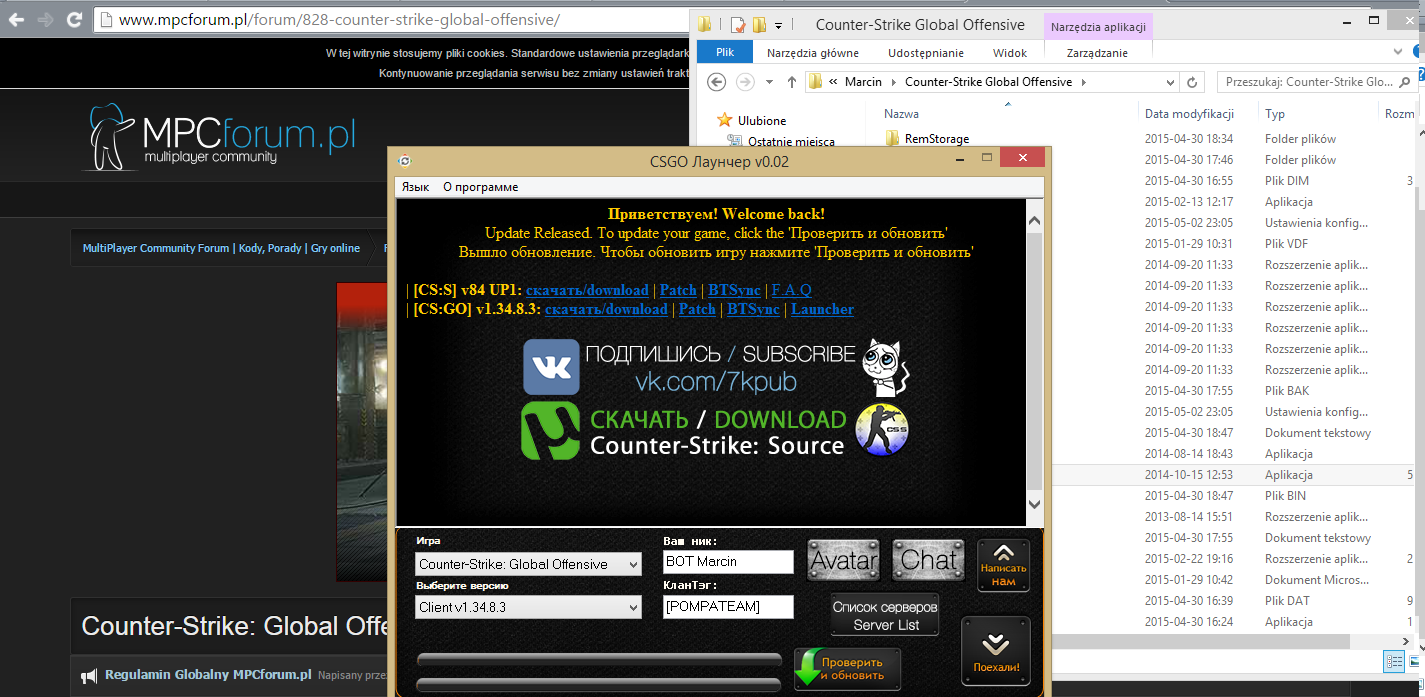
Task: Click the Ulubione star in Explorer sidebar
Action: point(725,120)
